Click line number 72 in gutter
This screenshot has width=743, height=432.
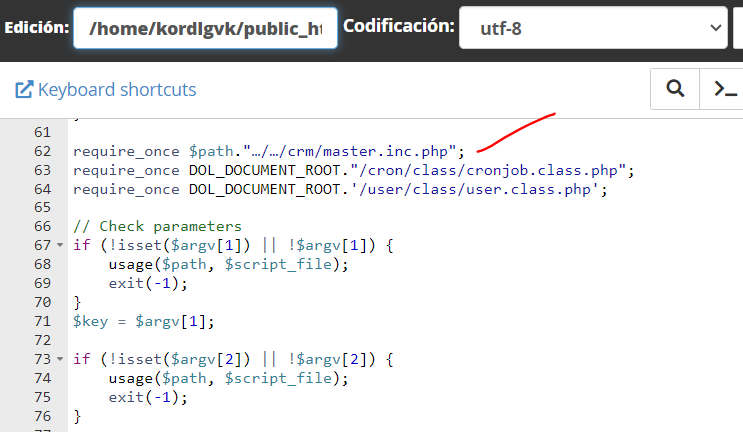(x=42, y=340)
